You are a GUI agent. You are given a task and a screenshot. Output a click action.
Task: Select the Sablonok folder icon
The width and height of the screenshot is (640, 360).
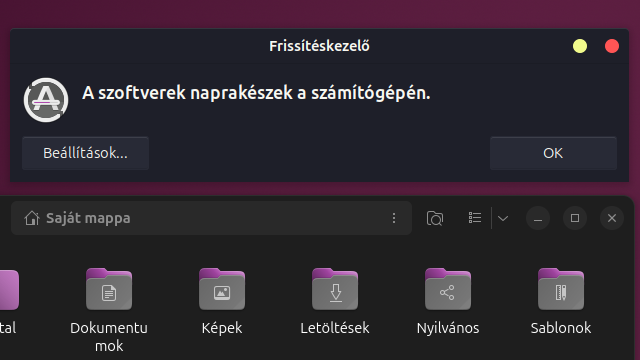pyautogui.click(x=561, y=289)
